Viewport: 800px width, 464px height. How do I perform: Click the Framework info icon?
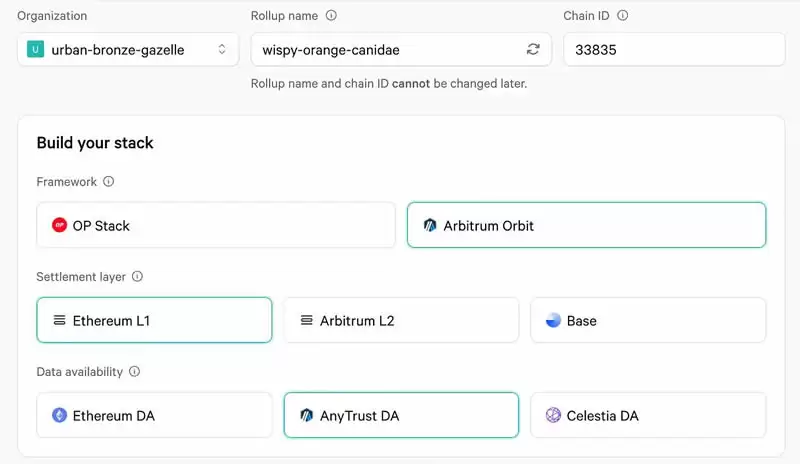(x=109, y=182)
